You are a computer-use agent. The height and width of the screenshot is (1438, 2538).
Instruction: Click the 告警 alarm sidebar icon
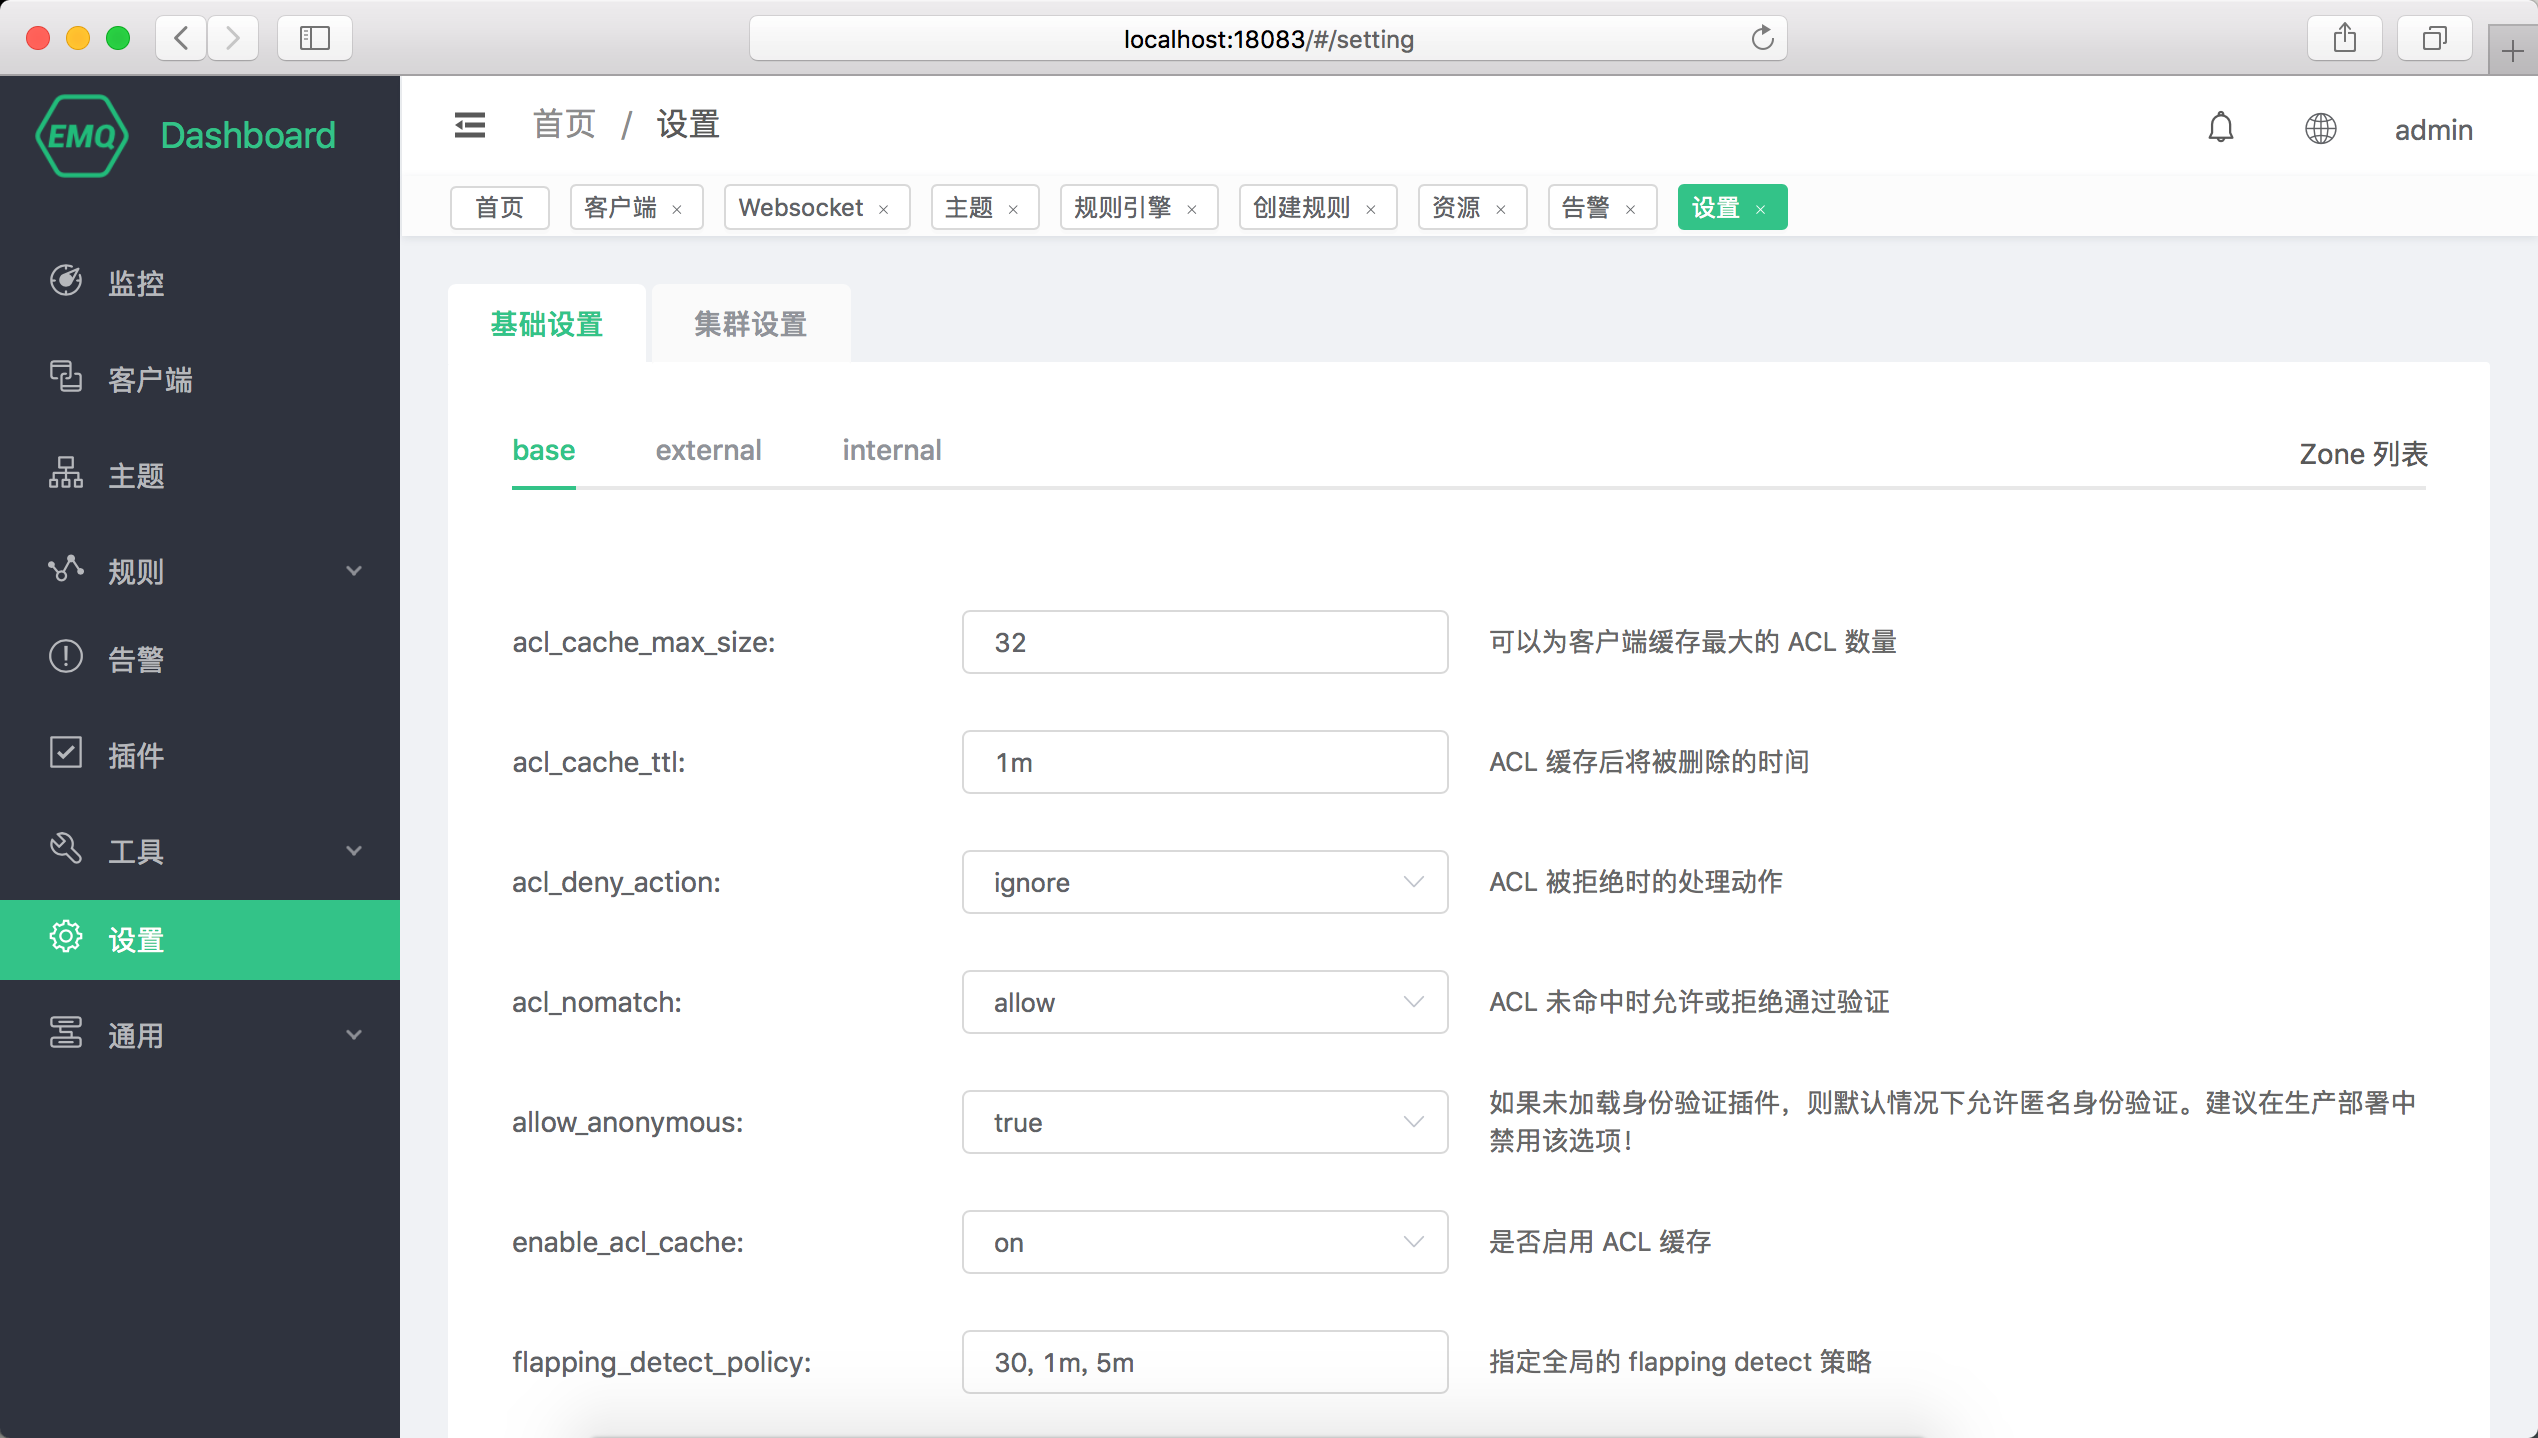[66, 657]
